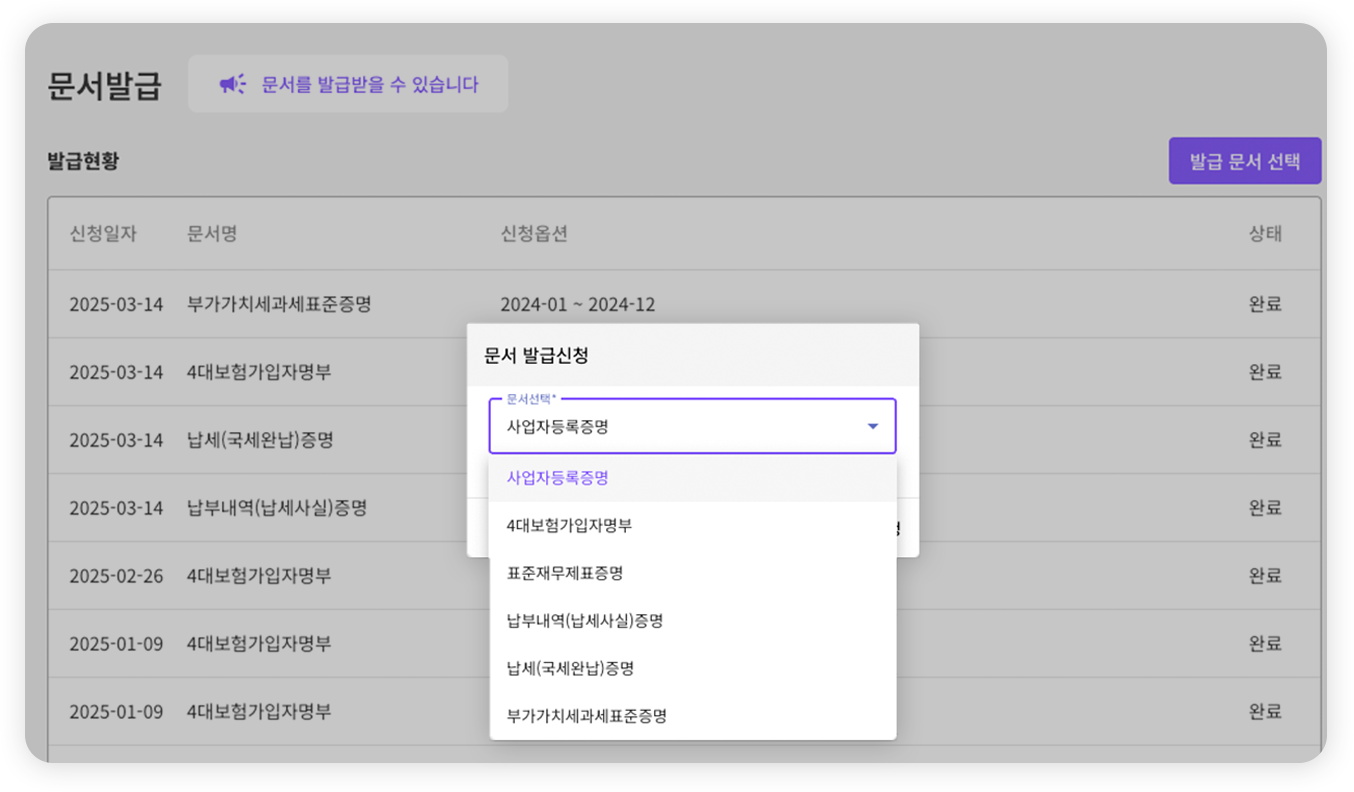Click the 문서선택 combo box showing 사업자등록증명
The height and width of the screenshot is (792, 1354).
[x=692, y=427]
